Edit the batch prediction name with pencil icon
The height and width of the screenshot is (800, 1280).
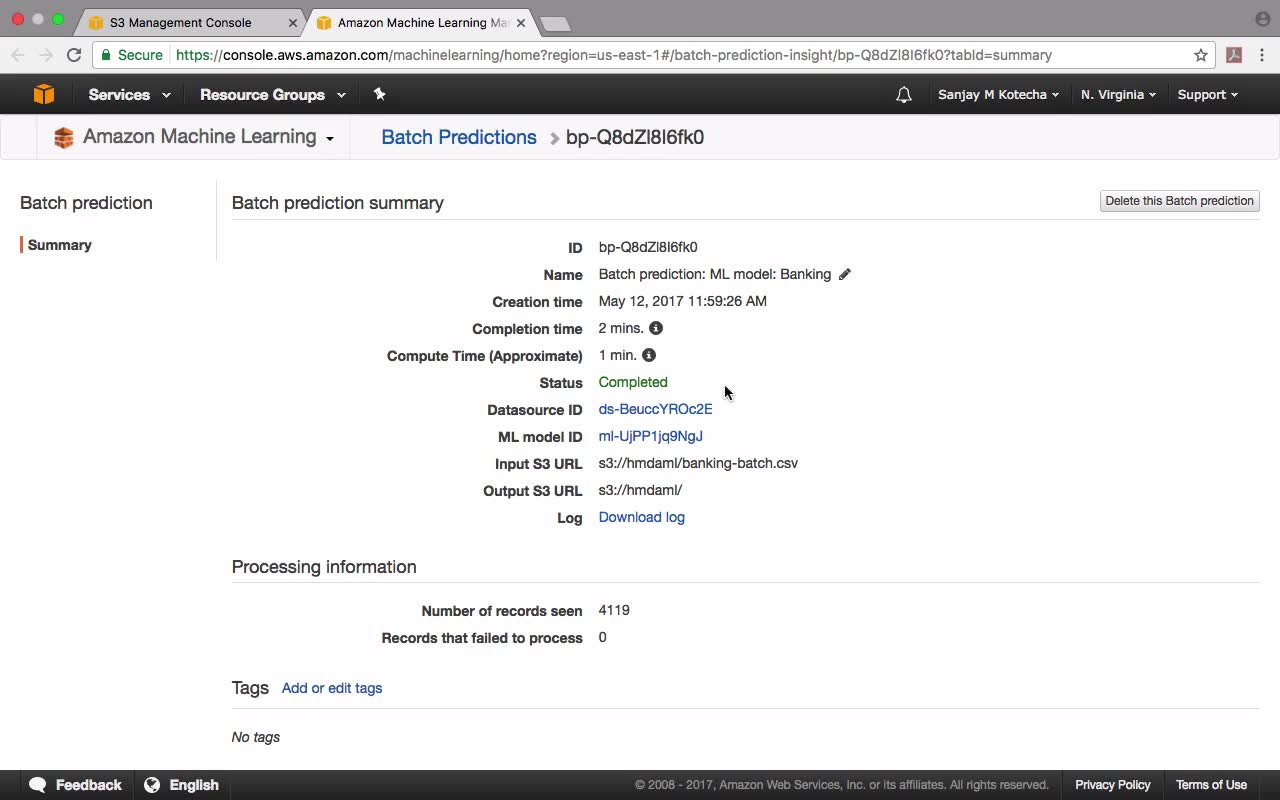(x=845, y=274)
